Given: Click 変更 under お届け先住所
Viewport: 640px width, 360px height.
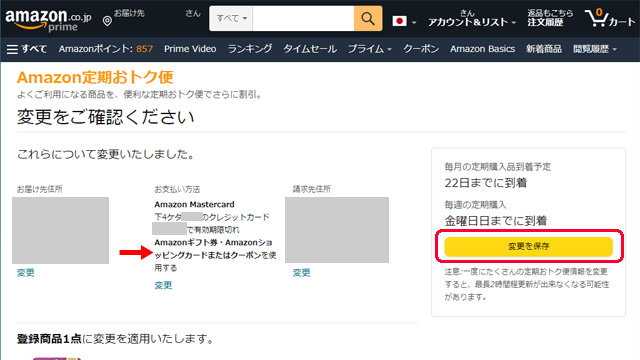Looking at the screenshot, I should click(26, 273).
